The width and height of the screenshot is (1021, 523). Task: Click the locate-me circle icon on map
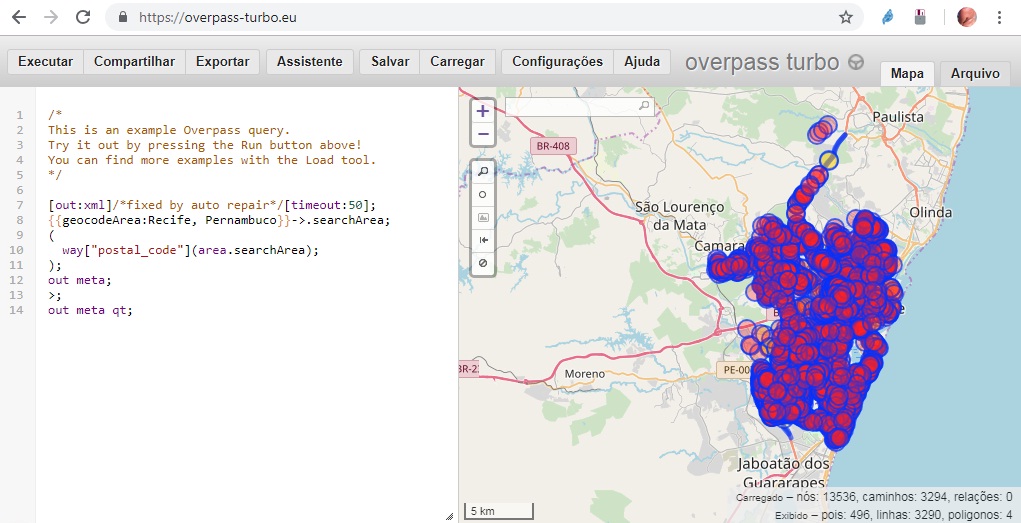point(483,195)
